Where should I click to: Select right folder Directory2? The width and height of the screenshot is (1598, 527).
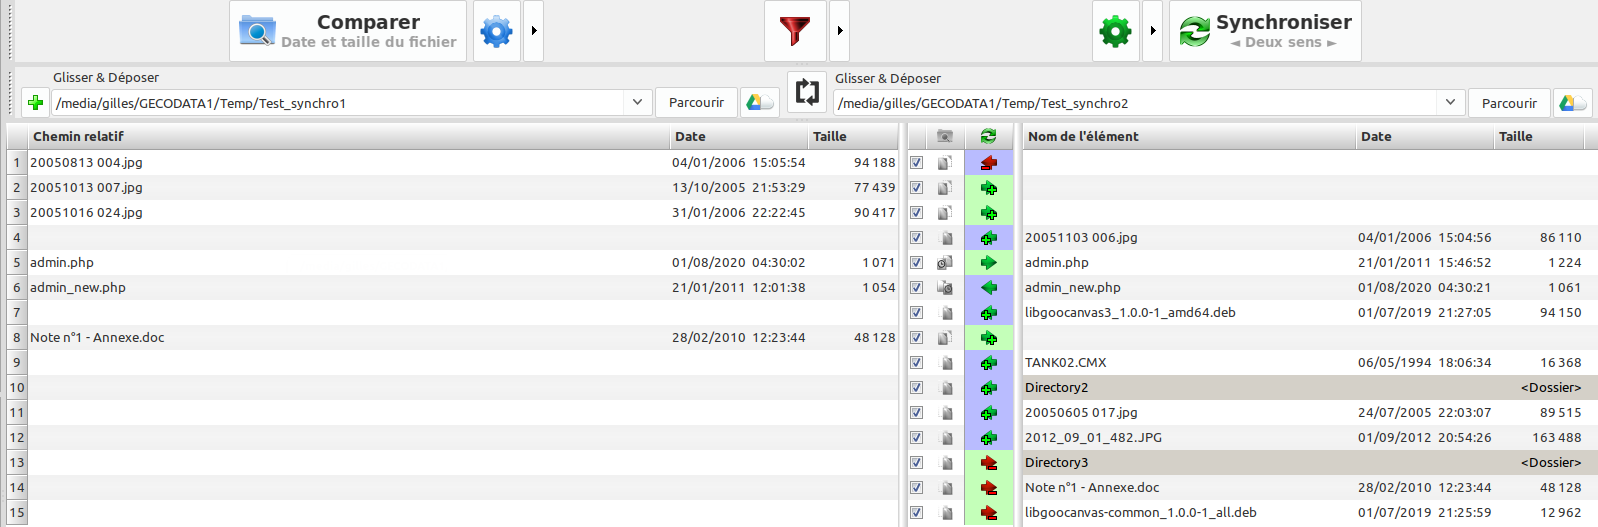[x=1056, y=388]
